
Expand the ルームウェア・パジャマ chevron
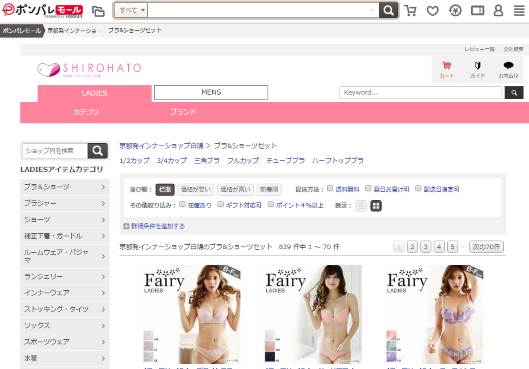click(x=103, y=257)
